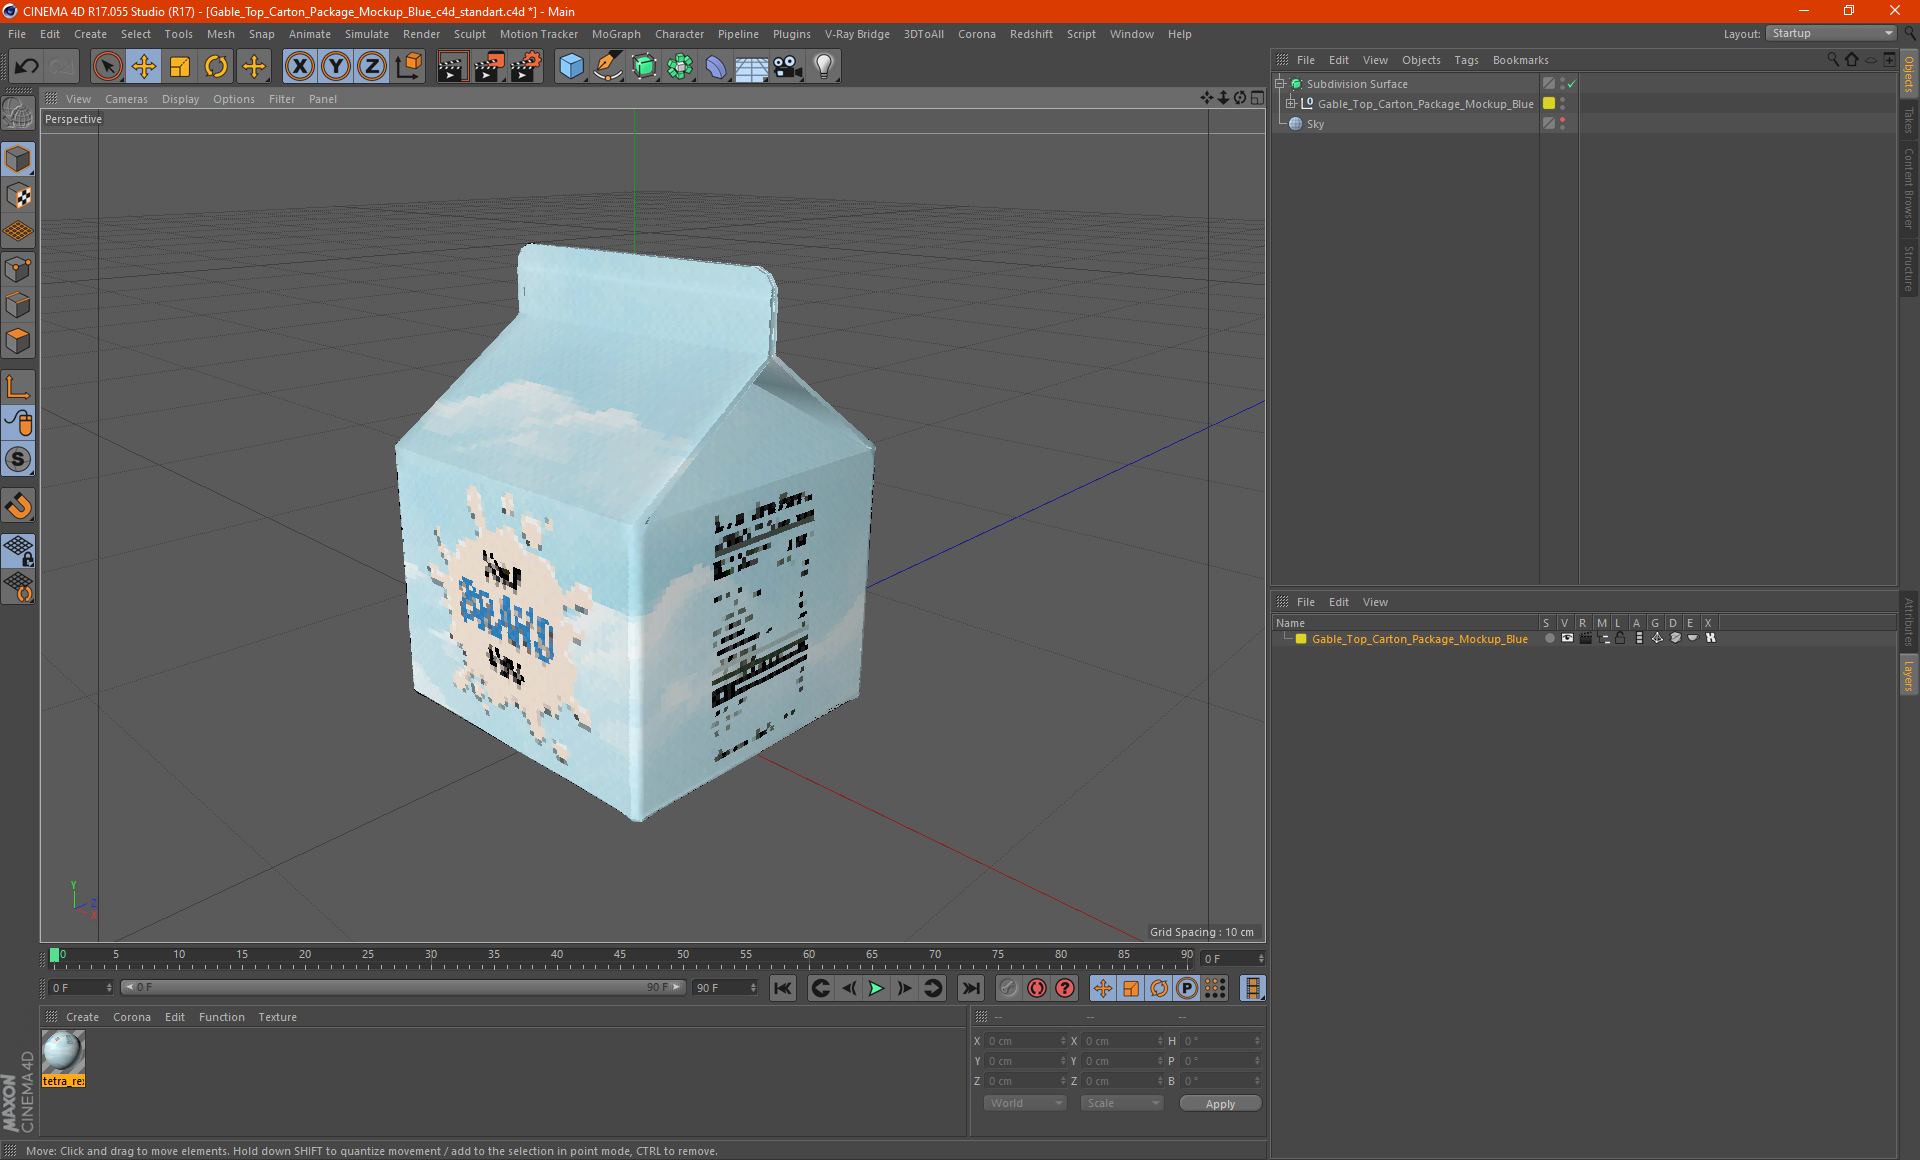The image size is (1920, 1160).
Task: Toggle X-axis lock
Action: pyautogui.click(x=299, y=67)
